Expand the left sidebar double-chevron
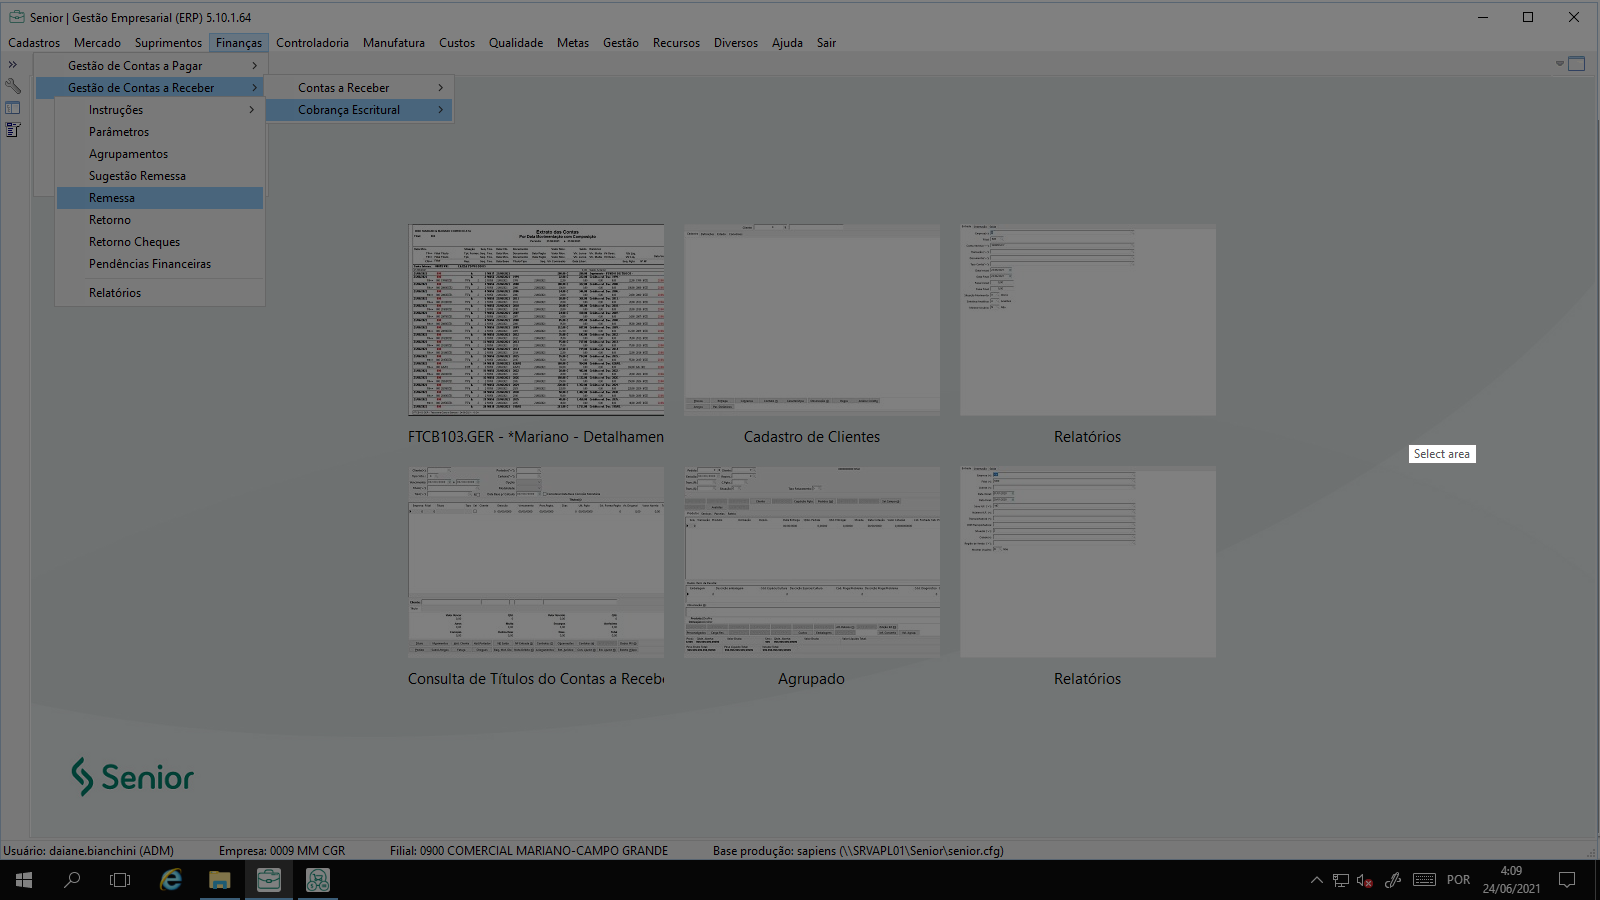This screenshot has height=900, width=1600. 13,65
